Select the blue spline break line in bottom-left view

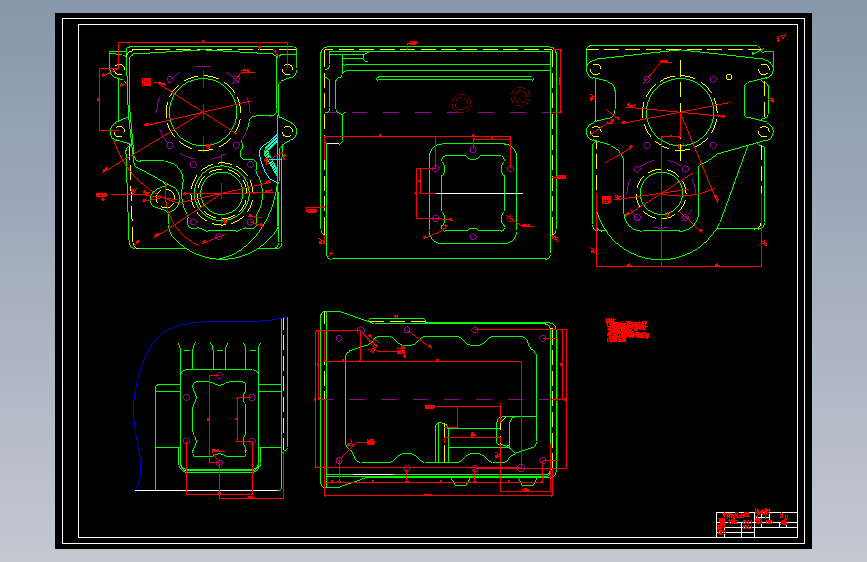click(x=210, y=404)
